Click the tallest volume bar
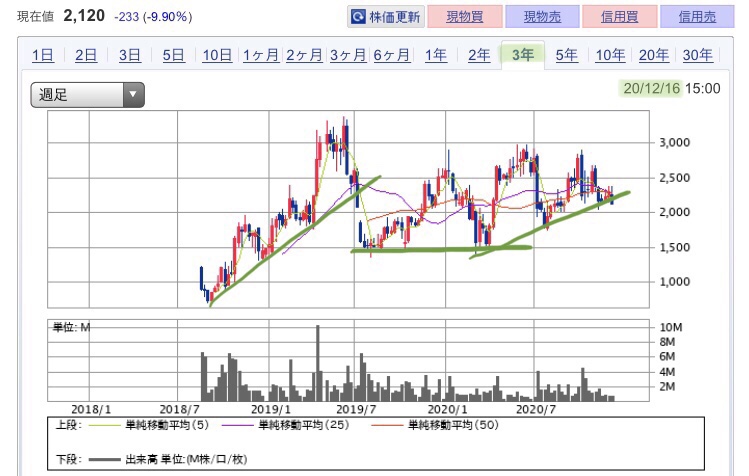This screenshot has height=476, width=749. pyautogui.click(x=318, y=363)
